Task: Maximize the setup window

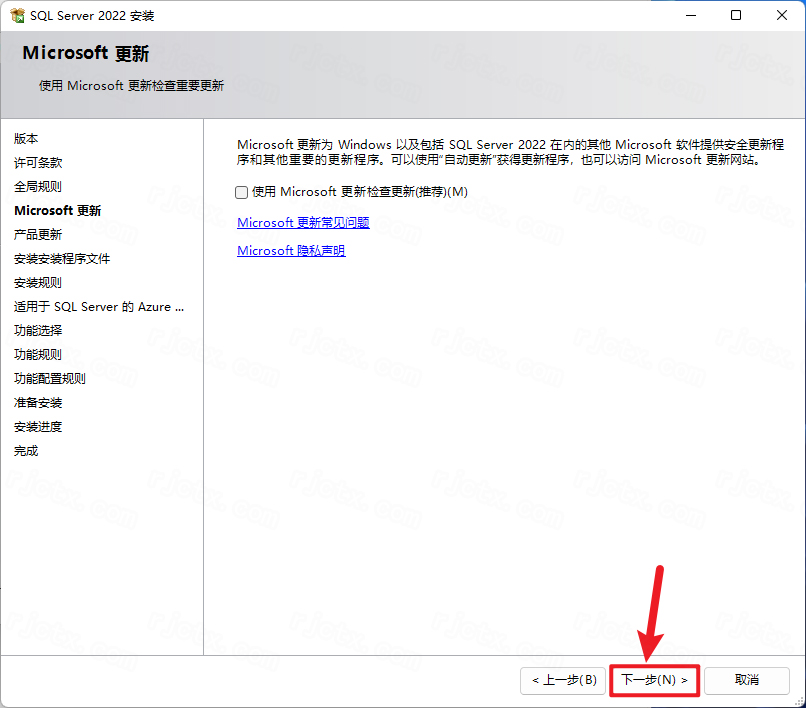Action: coord(736,15)
